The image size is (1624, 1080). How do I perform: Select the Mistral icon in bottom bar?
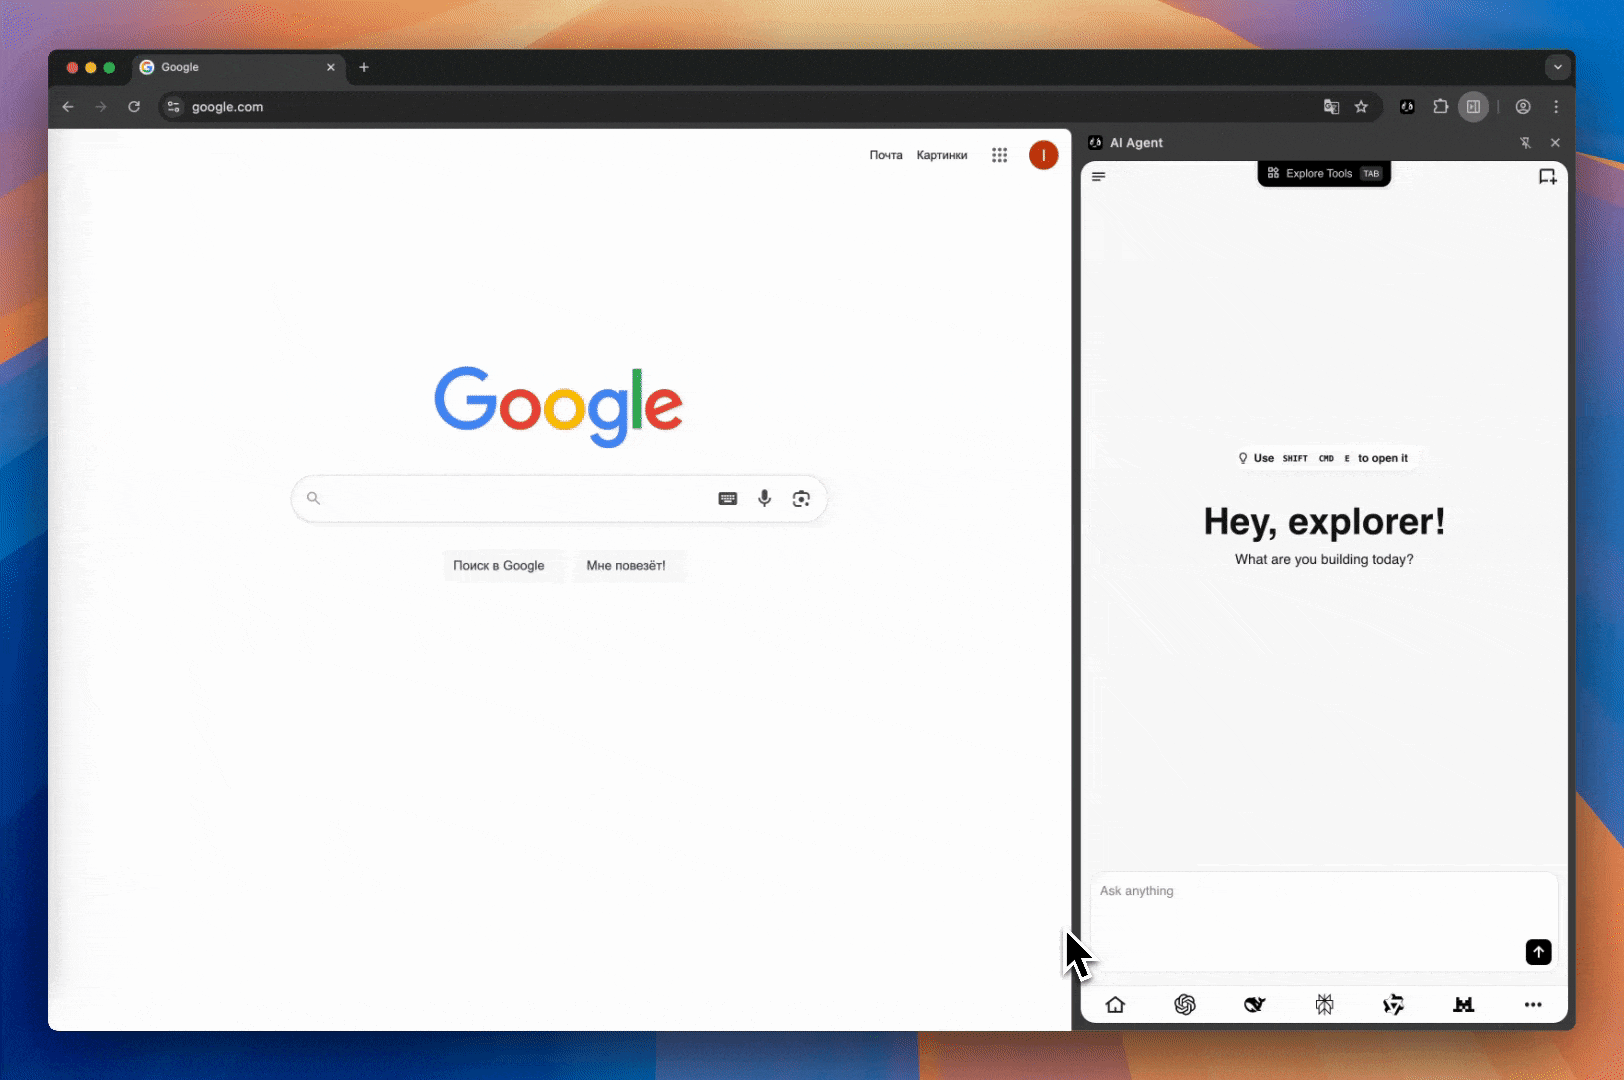pos(1463,1004)
